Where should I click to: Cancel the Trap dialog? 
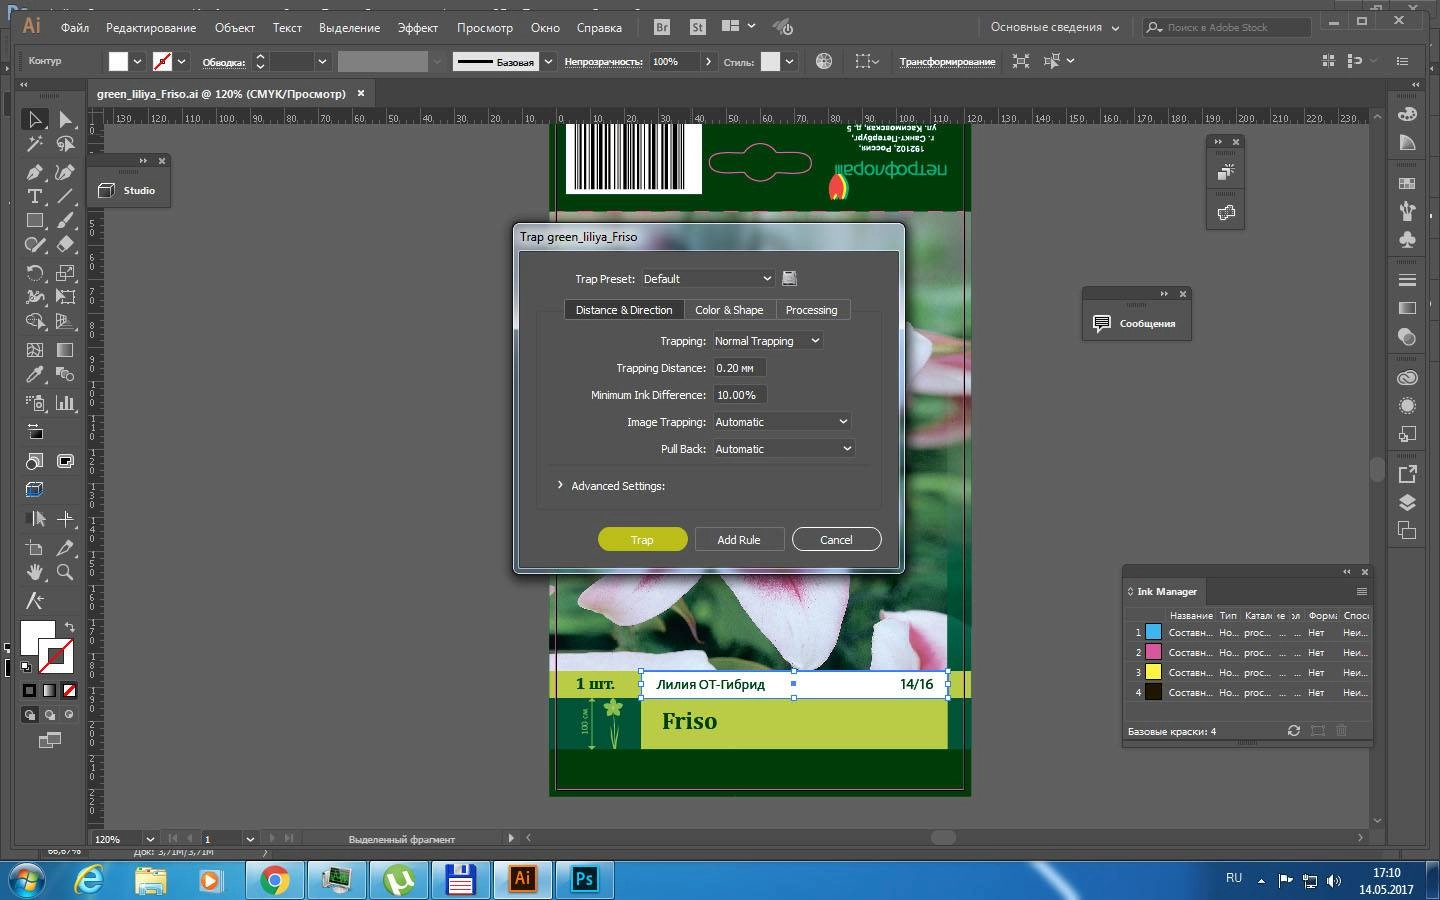[x=836, y=539]
